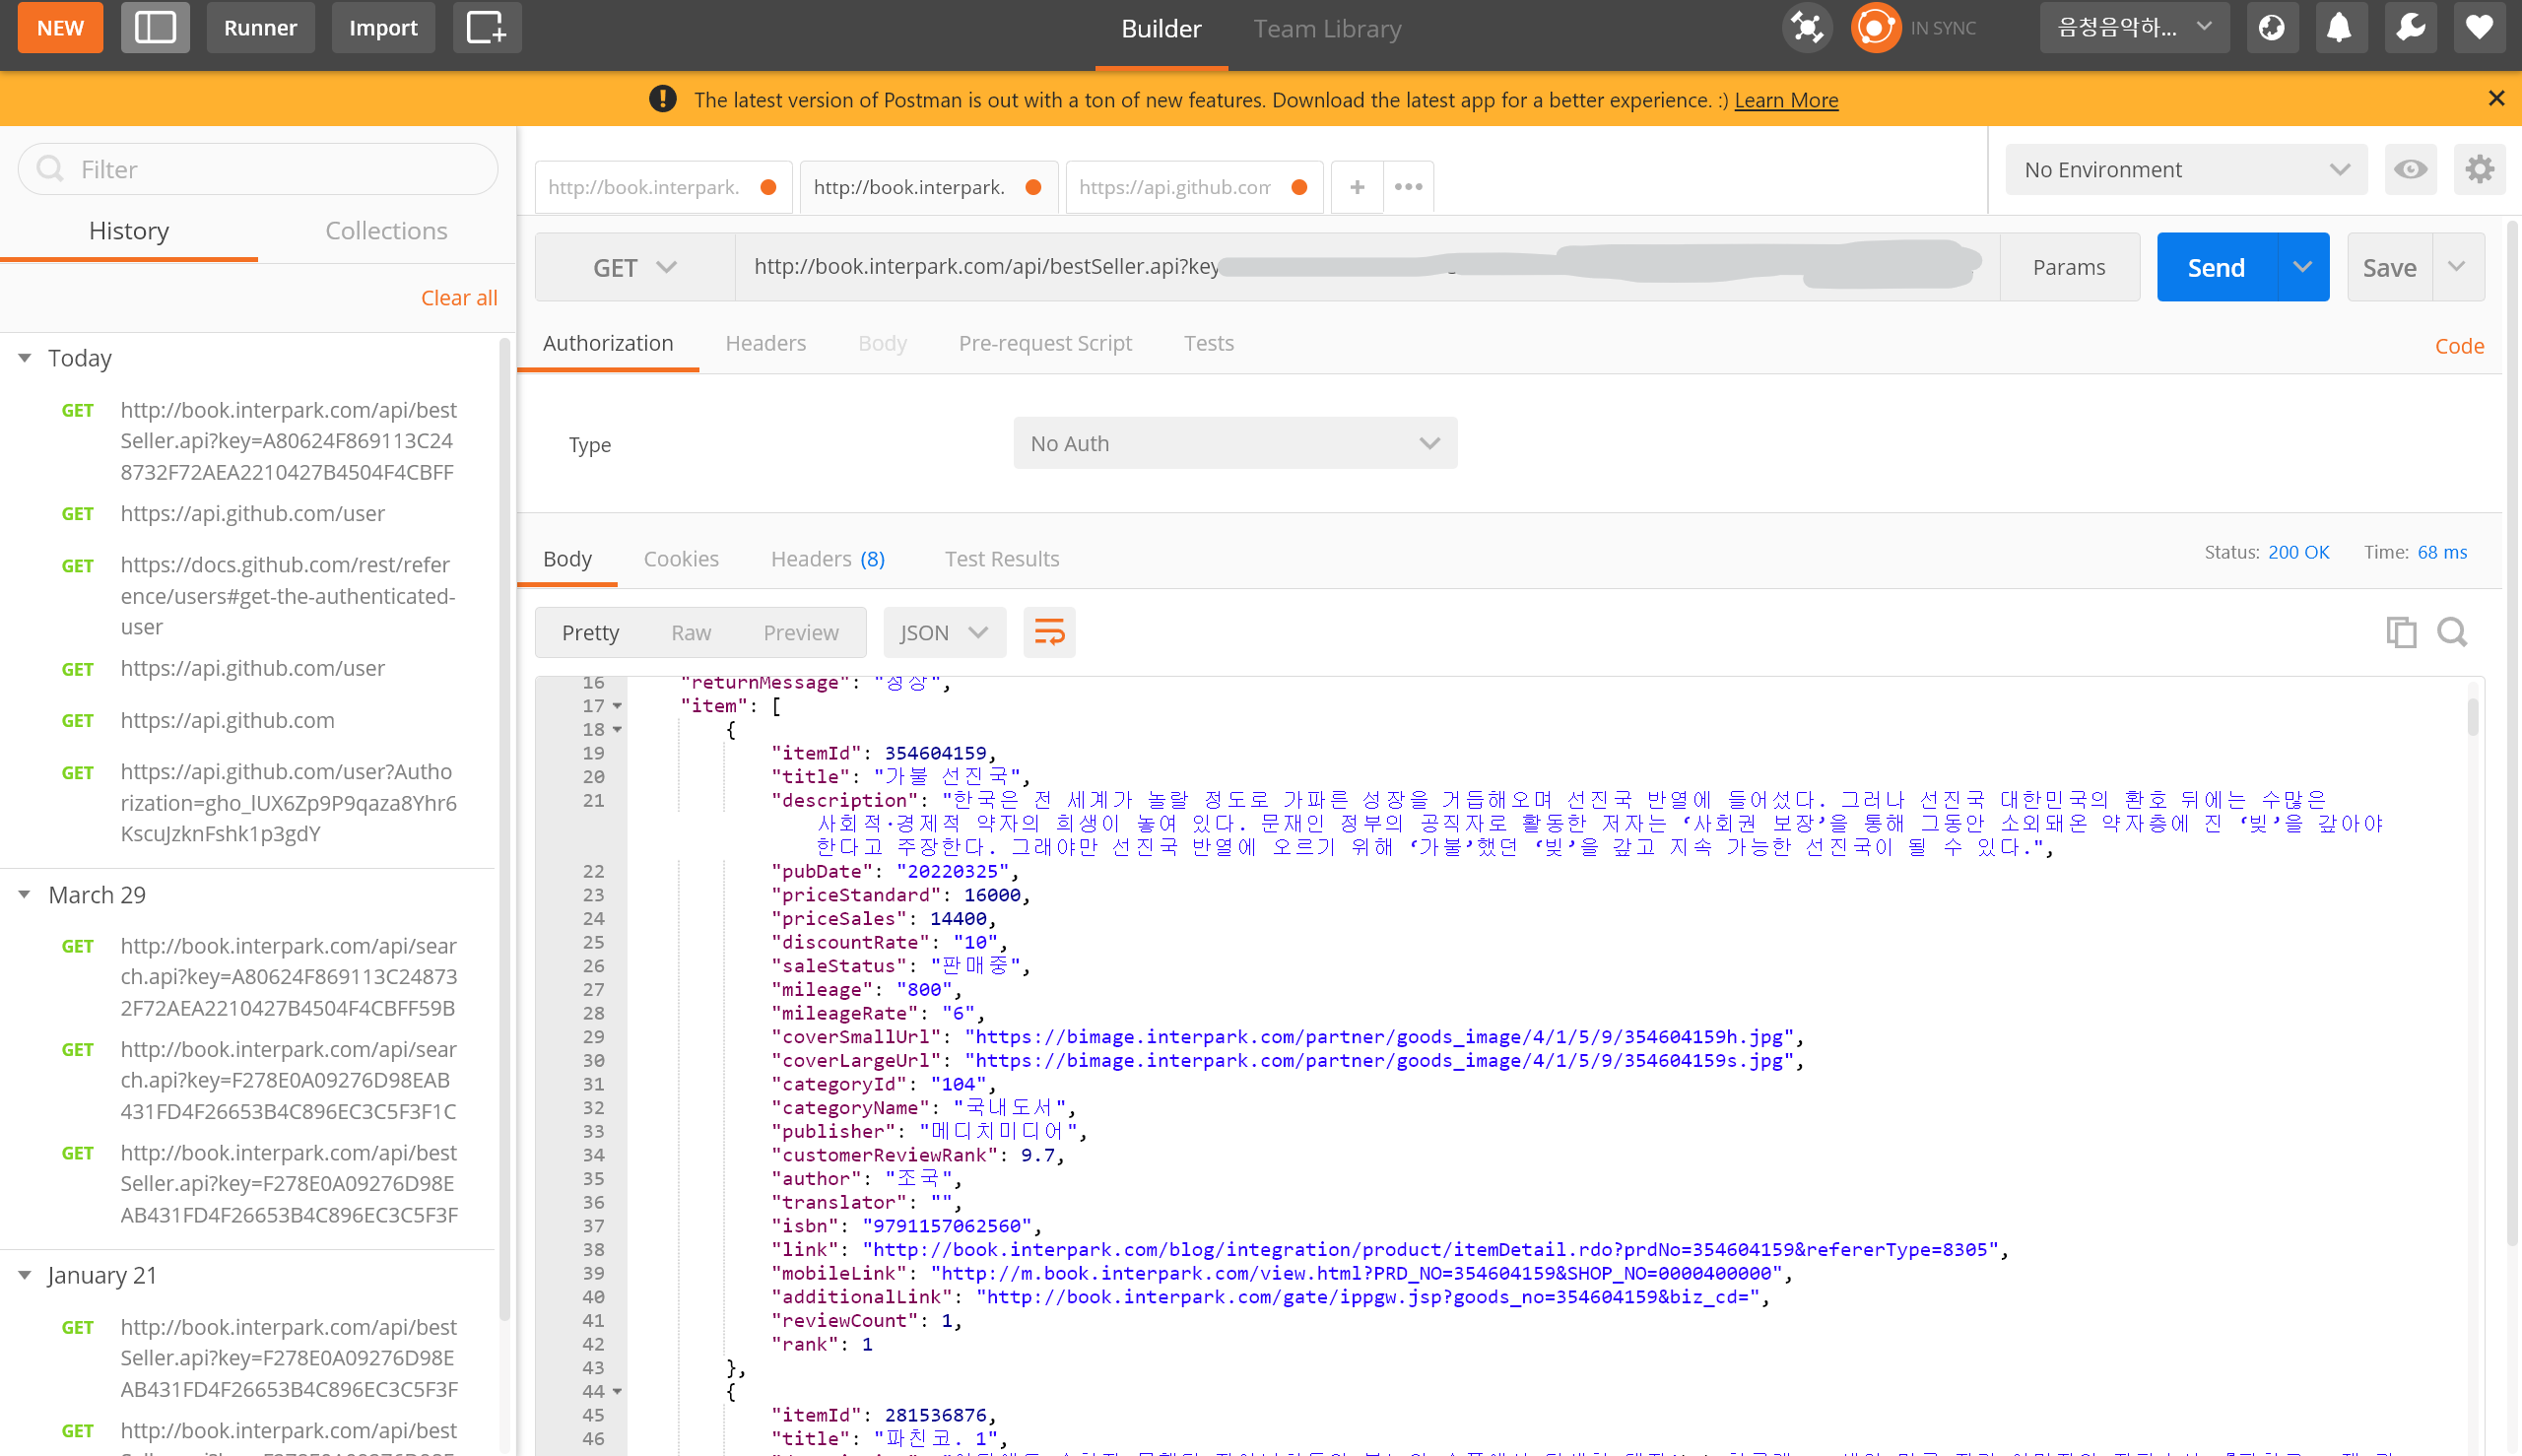Click the orange IN SYNC status icon
2522x1456 pixels.
click(1875, 27)
